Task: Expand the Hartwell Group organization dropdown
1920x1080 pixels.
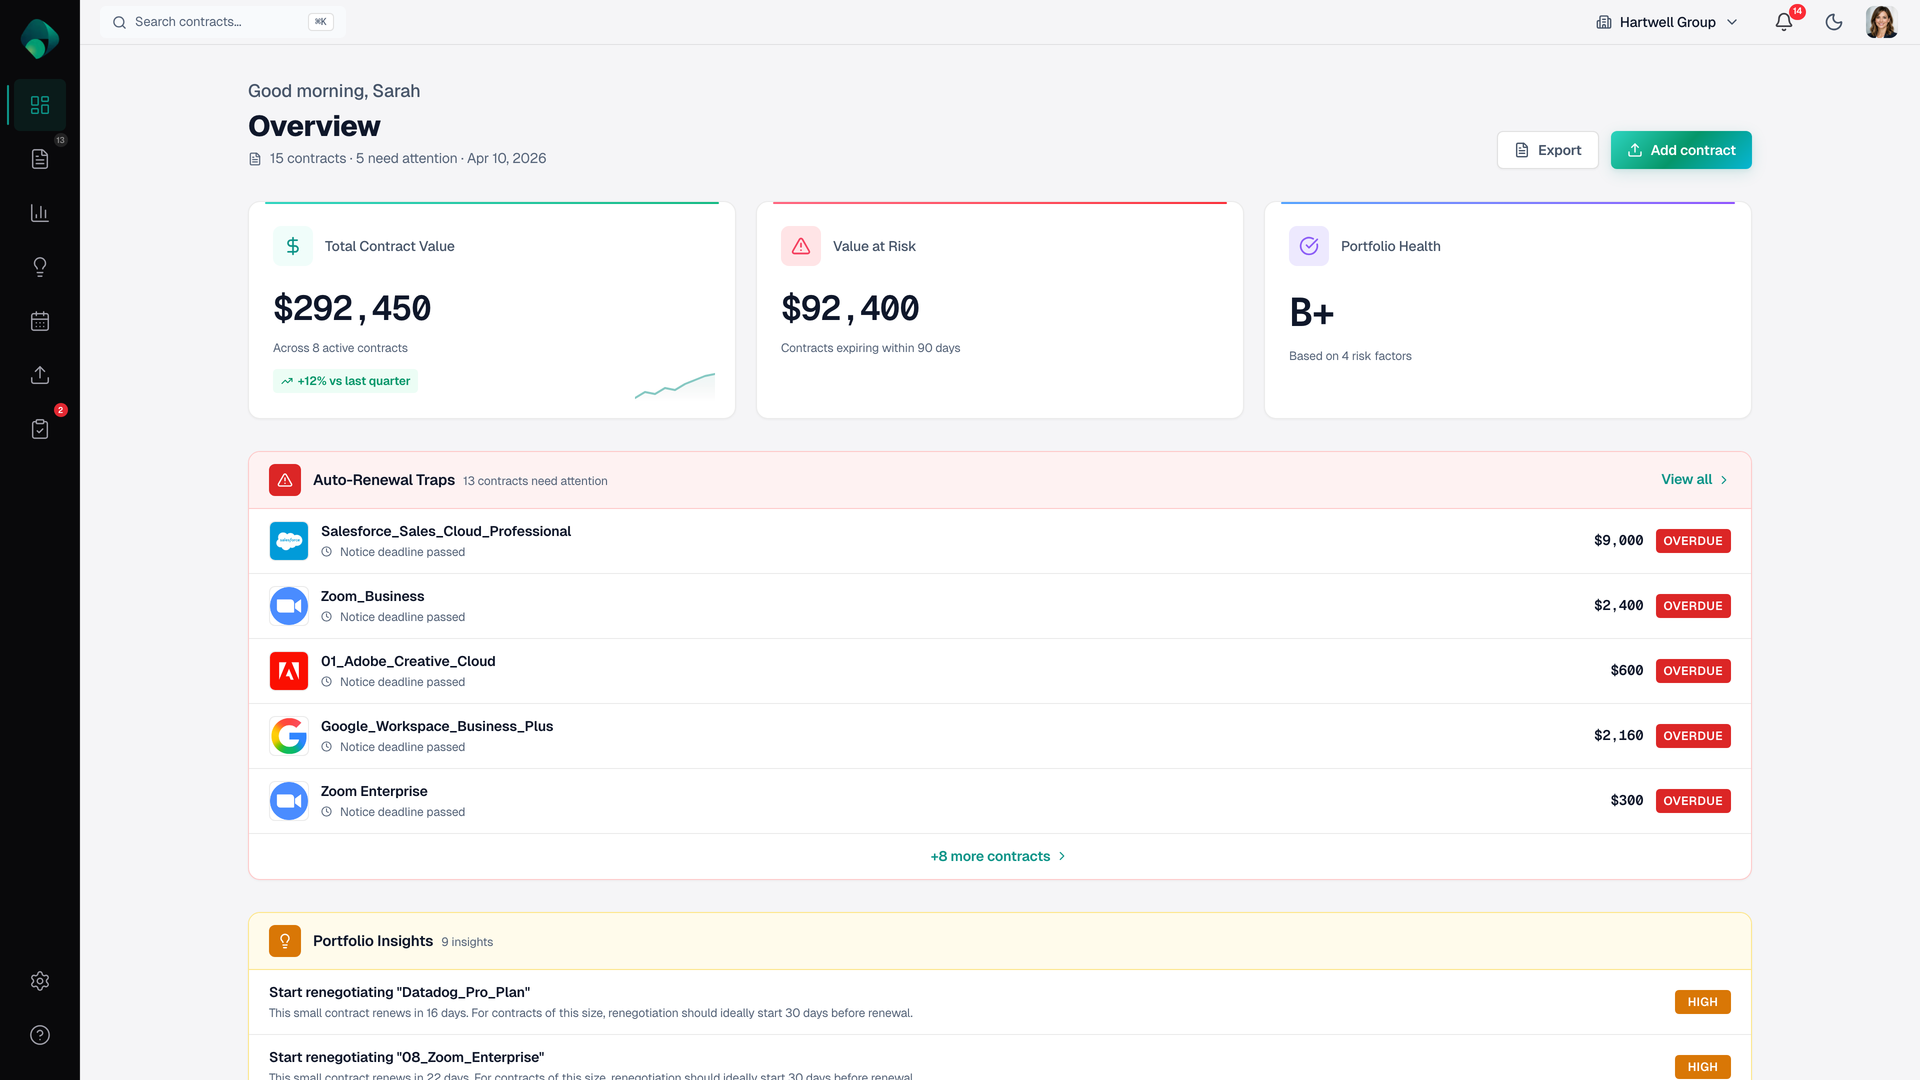Action: 1667,22
